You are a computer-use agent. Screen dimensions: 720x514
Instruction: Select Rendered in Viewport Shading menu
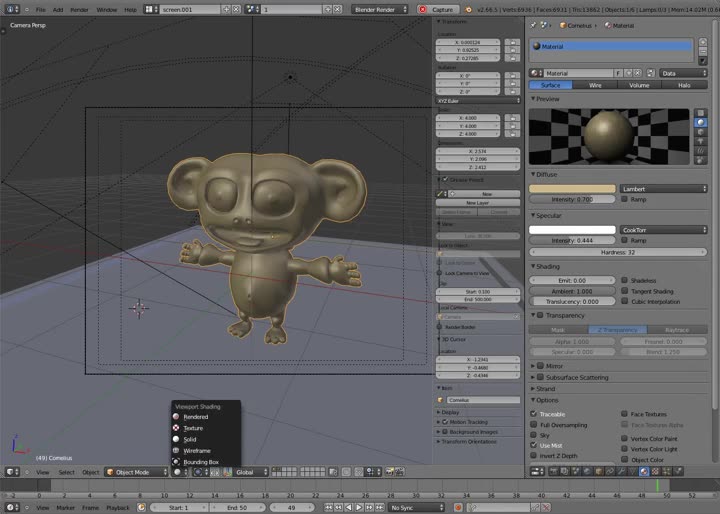click(196, 417)
